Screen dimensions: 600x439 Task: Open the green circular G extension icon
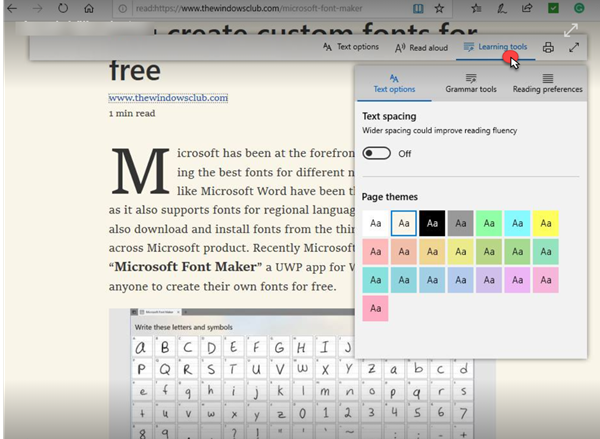(579, 8)
